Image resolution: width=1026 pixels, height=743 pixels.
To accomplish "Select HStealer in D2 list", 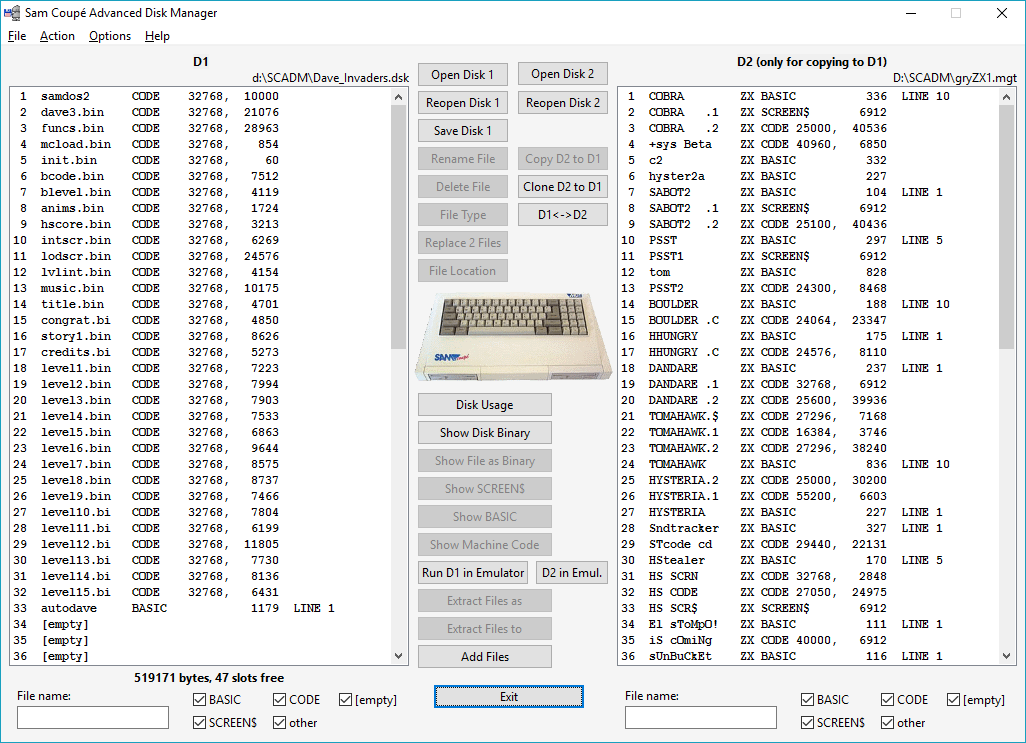I will [x=808, y=560].
